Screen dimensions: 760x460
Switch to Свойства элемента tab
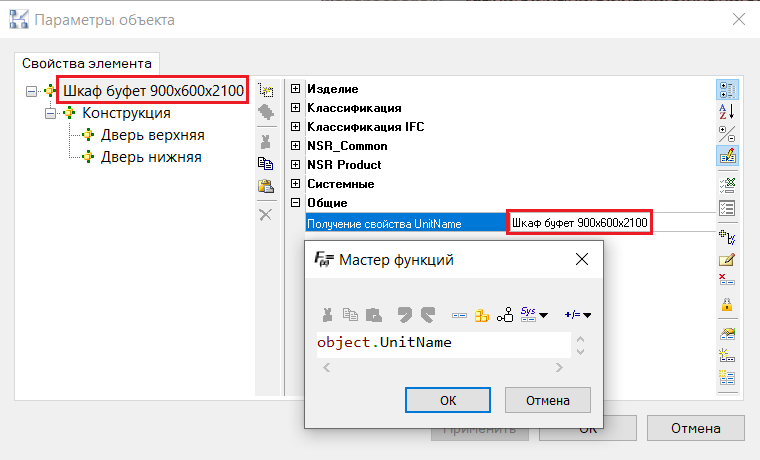(x=87, y=63)
